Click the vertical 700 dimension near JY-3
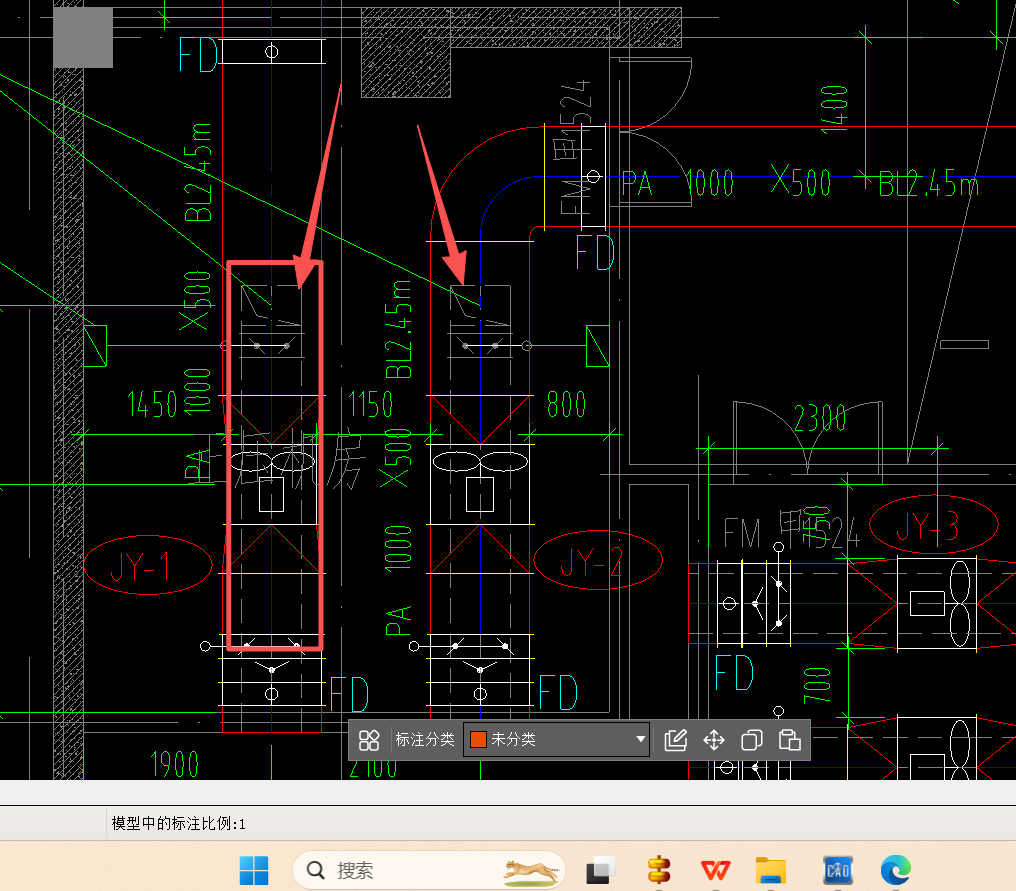This screenshot has height=891, width=1016. tap(816, 685)
